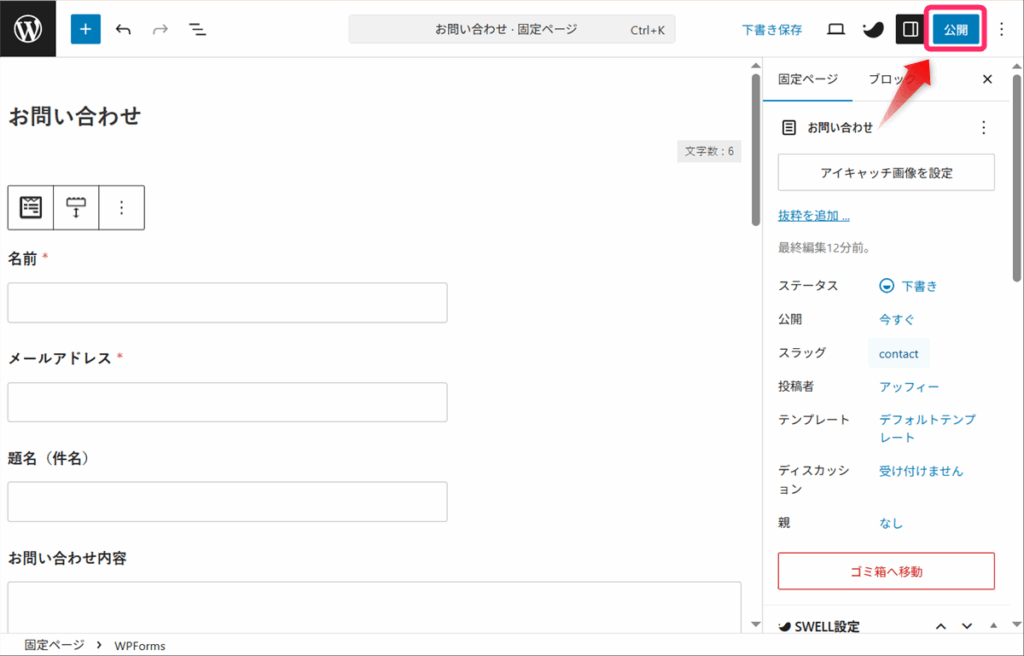Change discussion 受け付けません
The width and height of the screenshot is (1024, 656).
pyautogui.click(x=921, y=471)
